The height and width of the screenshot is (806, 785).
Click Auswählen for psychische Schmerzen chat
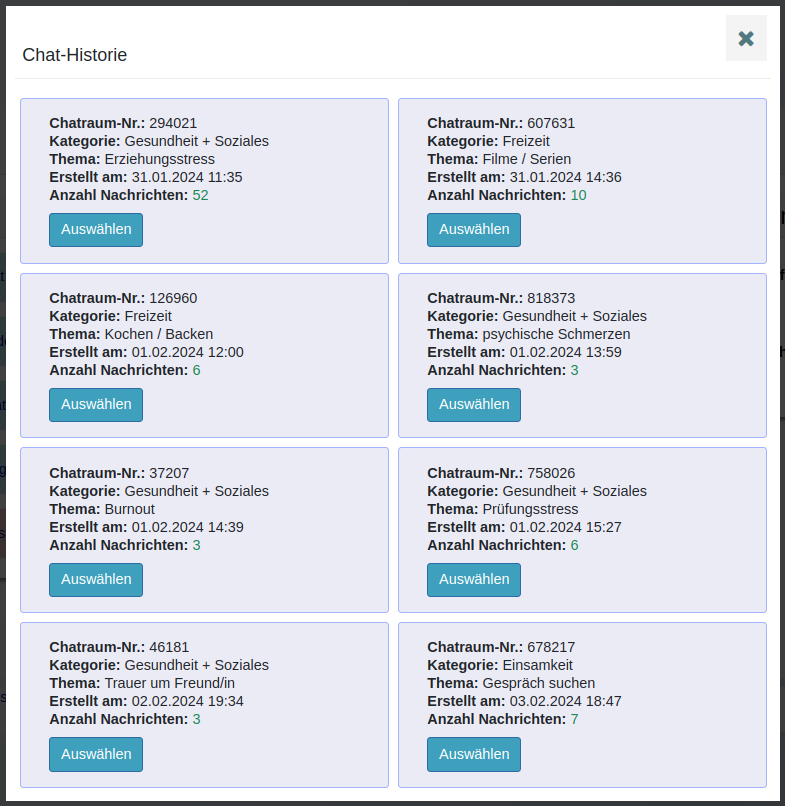point(474,404)
